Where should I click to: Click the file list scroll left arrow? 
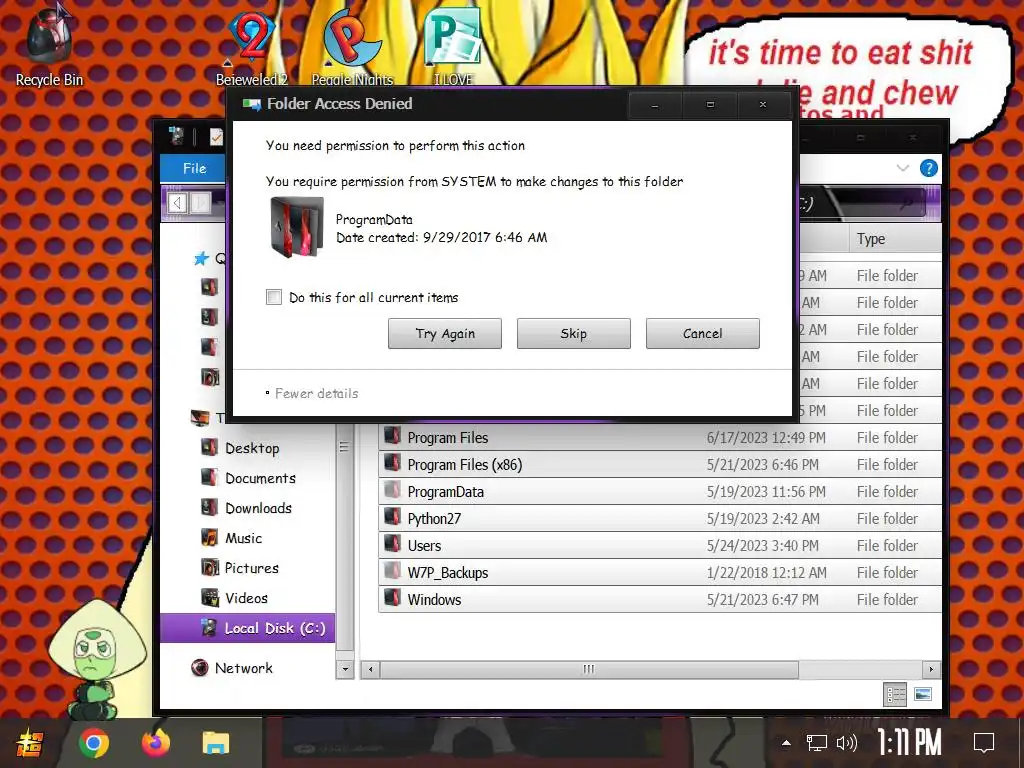click(370, 669)
